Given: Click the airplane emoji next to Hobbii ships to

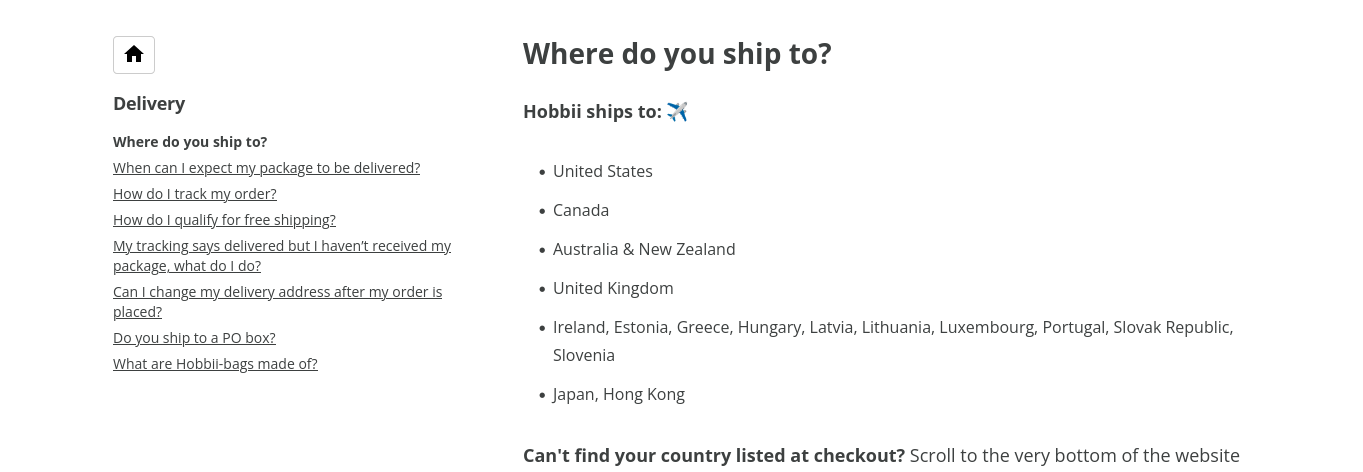Looking at the screenshot, I should click(x=677, y=112).
